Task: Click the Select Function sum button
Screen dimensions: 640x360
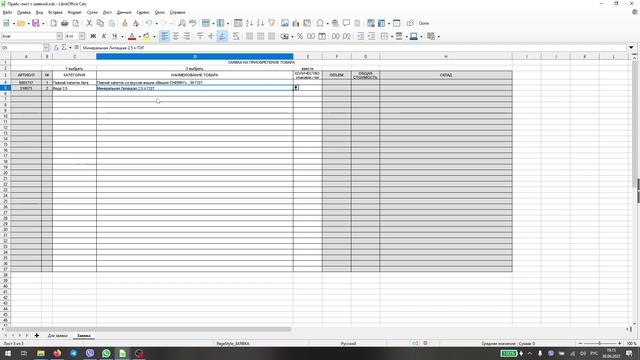Action: click(64, 48)
